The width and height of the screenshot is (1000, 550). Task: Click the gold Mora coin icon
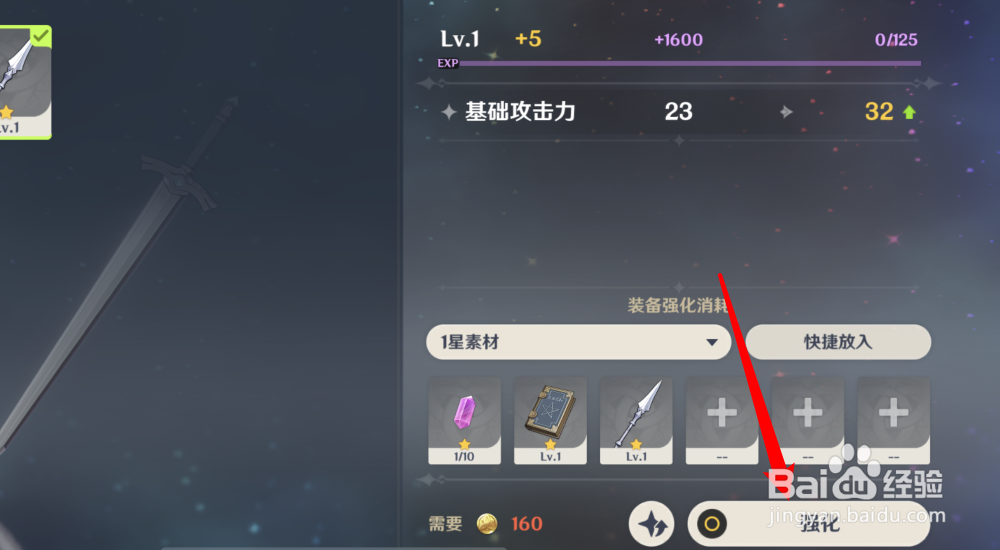point(487,524)
